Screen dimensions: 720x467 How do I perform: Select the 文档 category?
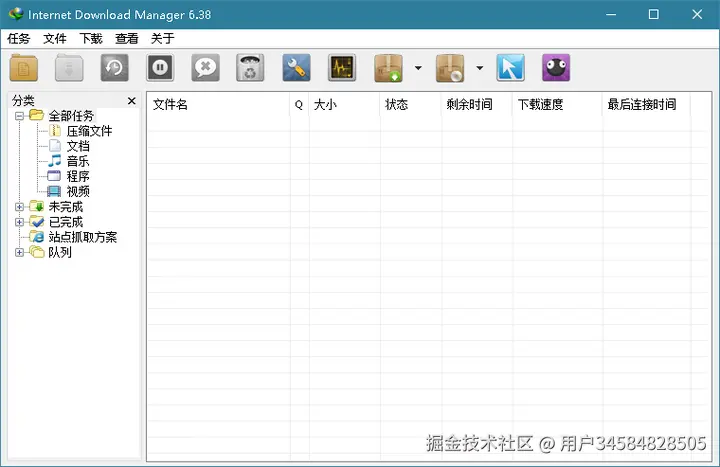click(x=78, y=146)
